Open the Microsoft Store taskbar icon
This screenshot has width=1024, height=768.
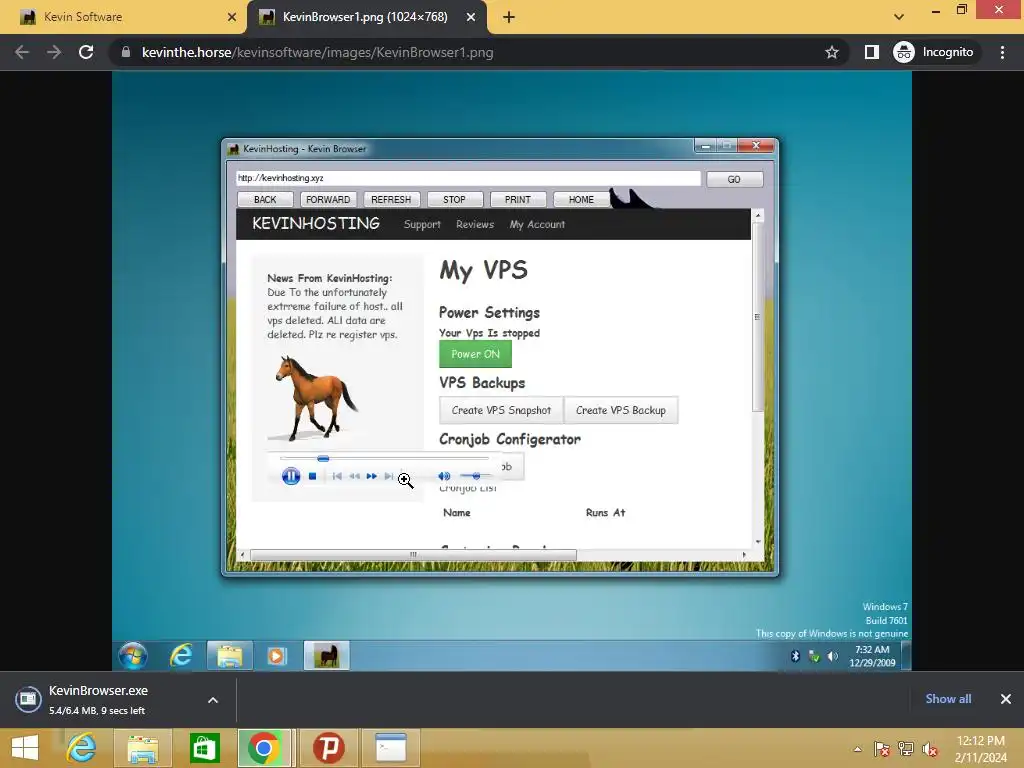[204, 748]
